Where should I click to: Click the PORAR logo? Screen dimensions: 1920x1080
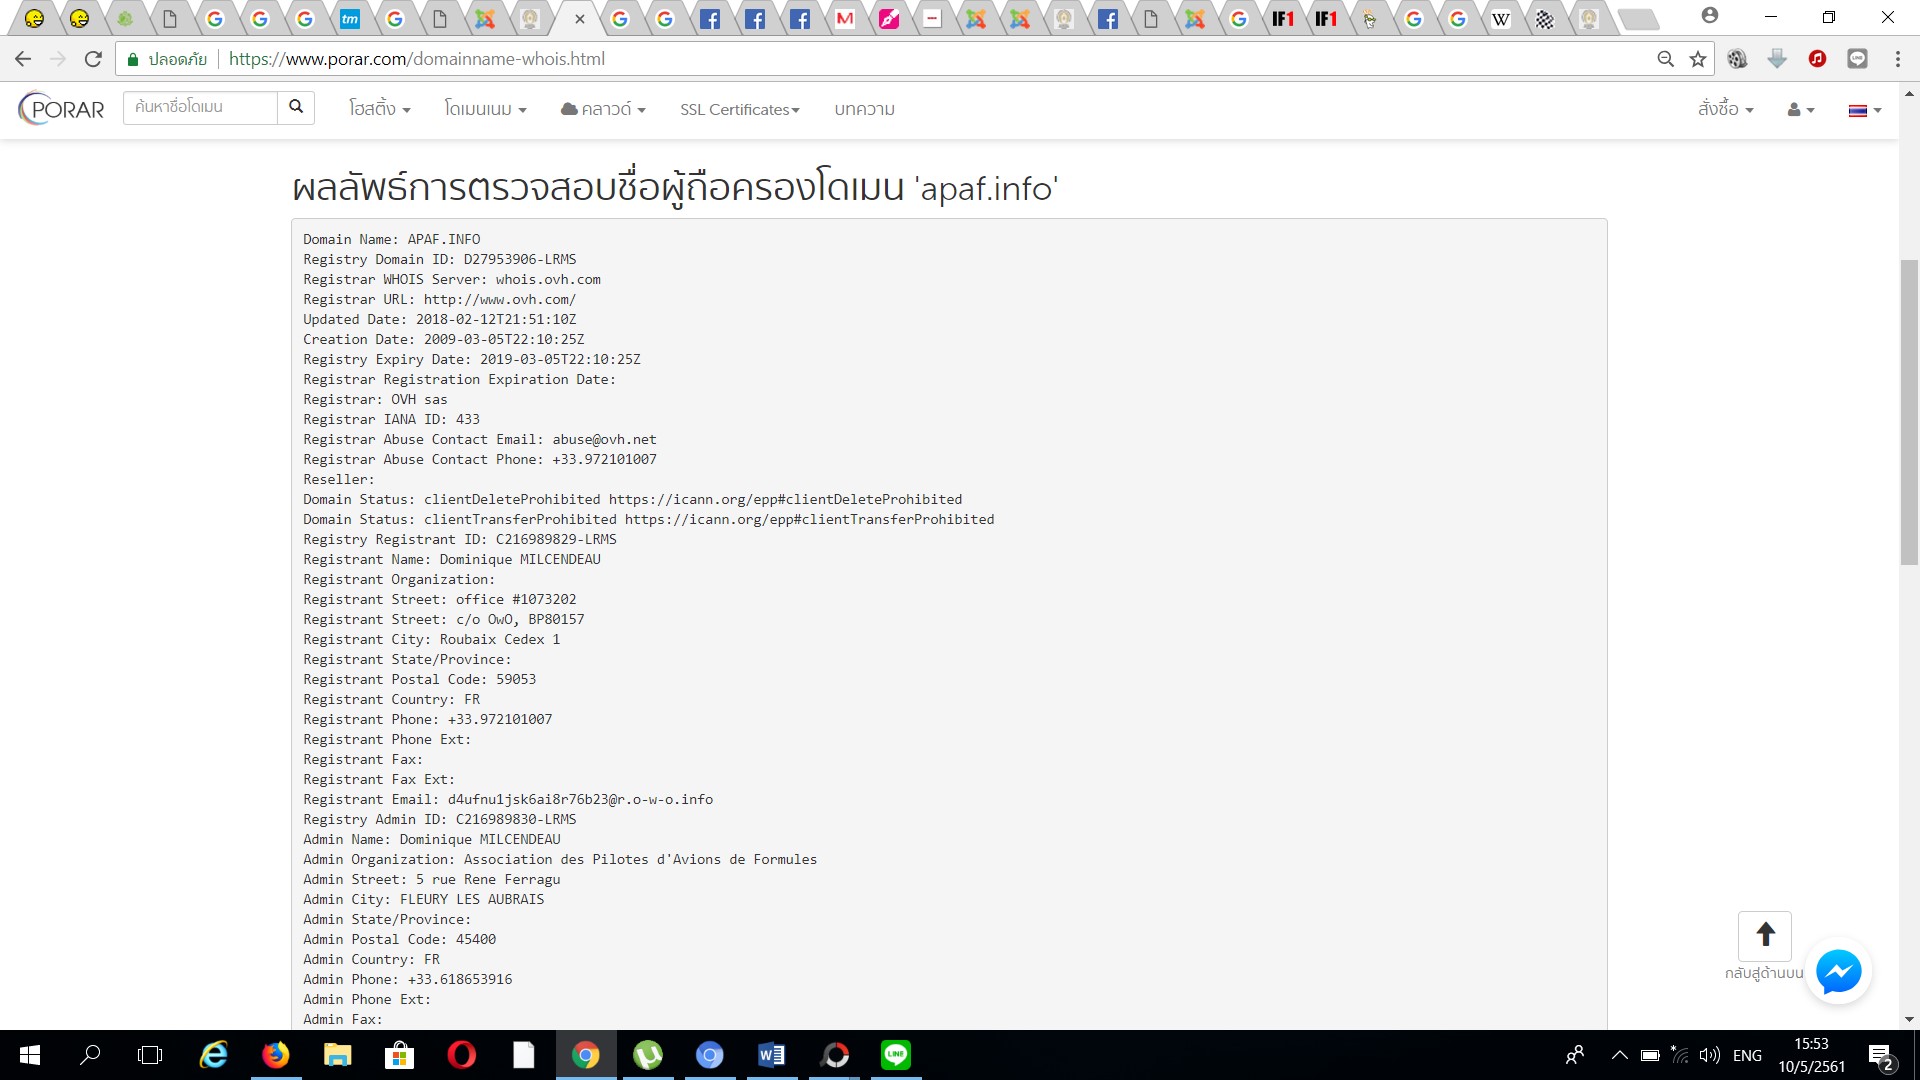coord(62,109)
